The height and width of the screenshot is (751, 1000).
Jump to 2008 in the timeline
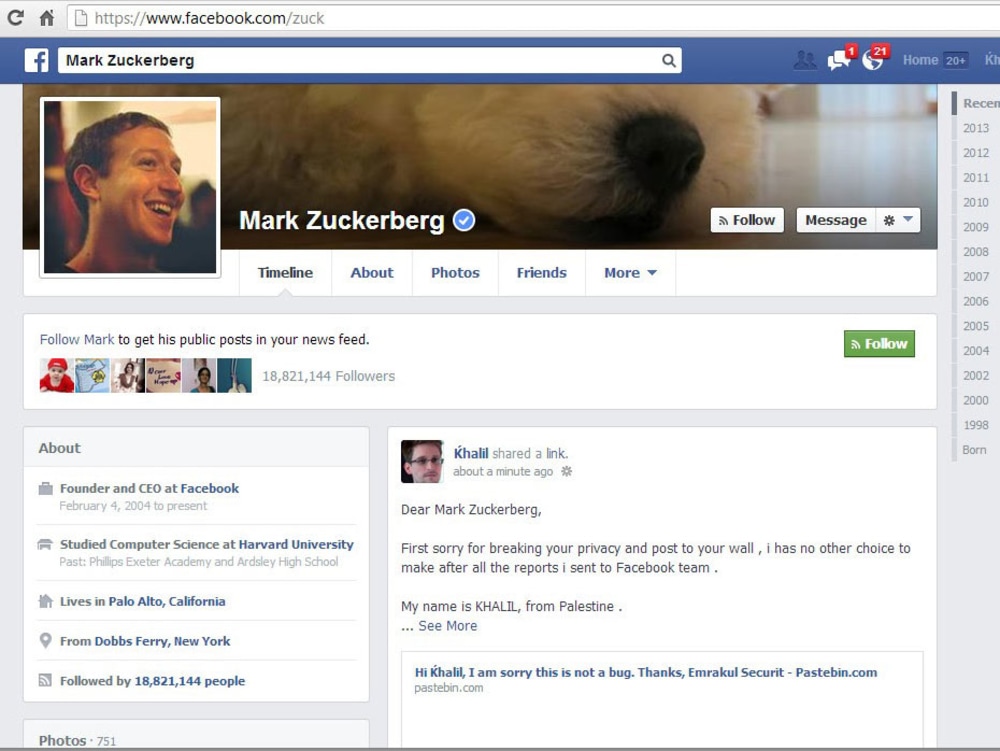pos(976,252)
